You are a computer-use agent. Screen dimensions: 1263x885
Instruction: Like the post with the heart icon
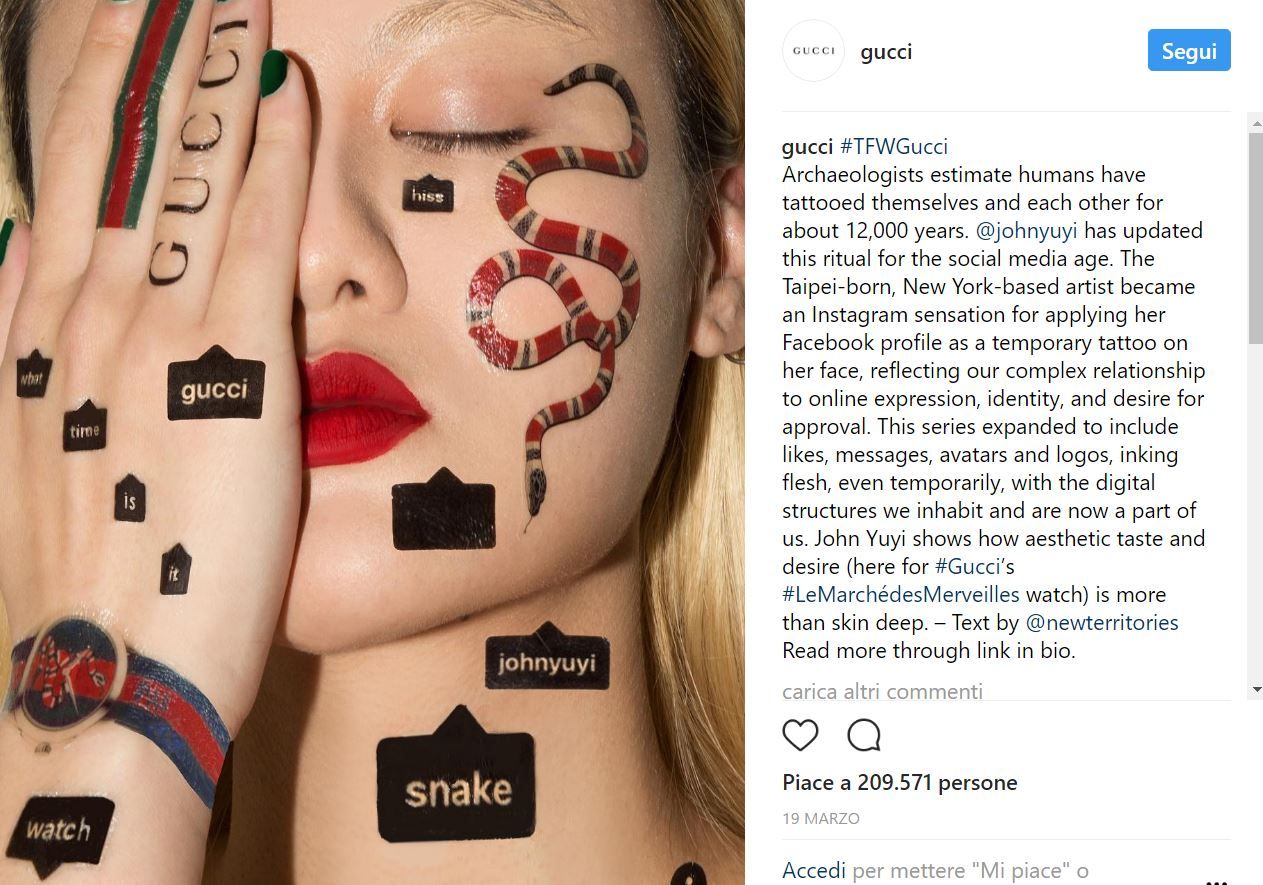(x=800, y=735)
